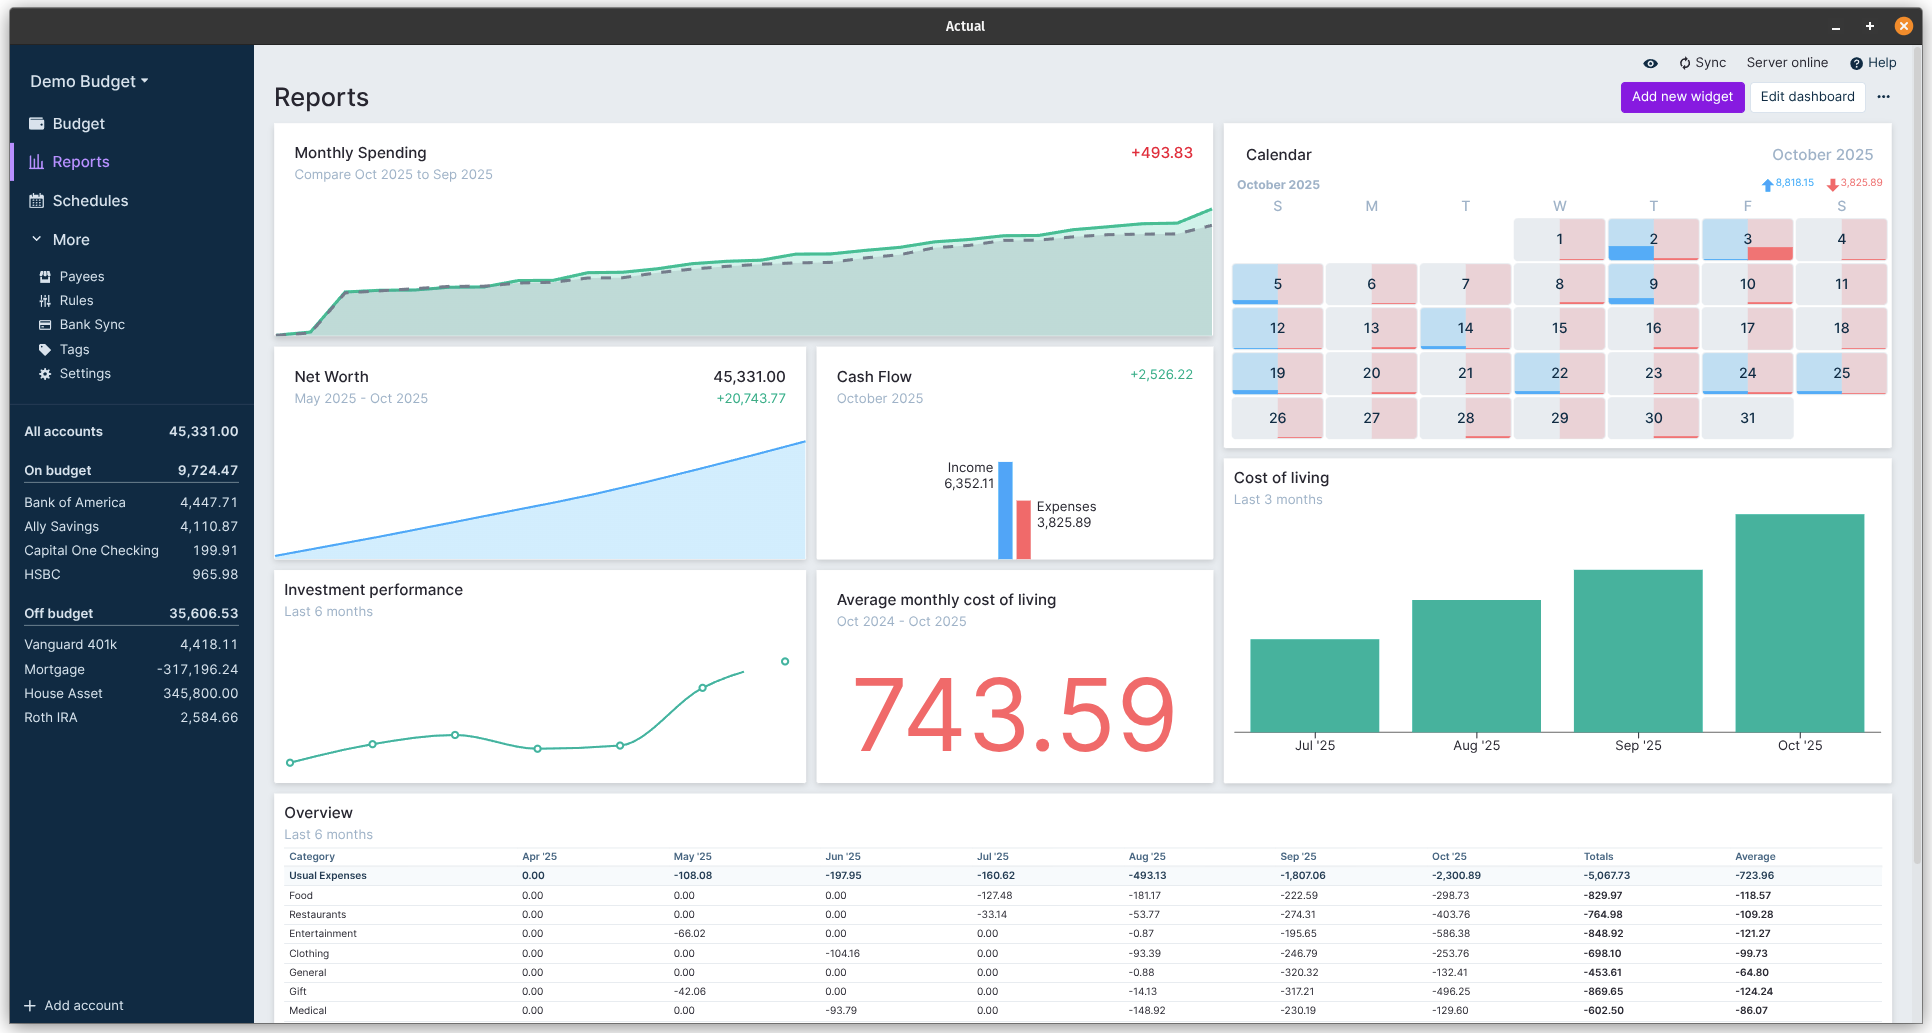Image resolution: width=1932 pixels, height=1033 pixels.
Task: Click the Oct '25 bar in Cost of living
Action: (x=1799, y=623)
